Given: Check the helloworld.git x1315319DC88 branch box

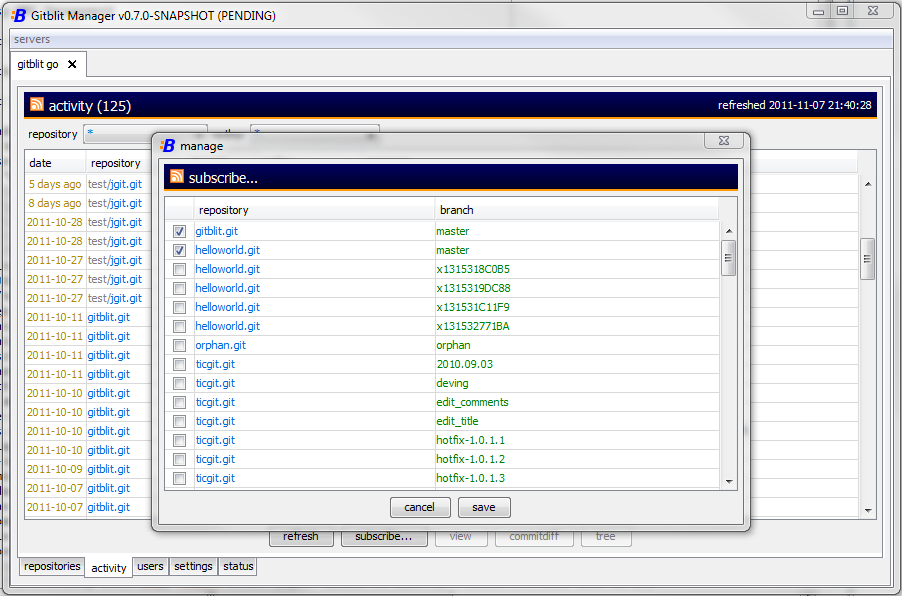Looking at the screenshot, I should [x=179, y=288].
